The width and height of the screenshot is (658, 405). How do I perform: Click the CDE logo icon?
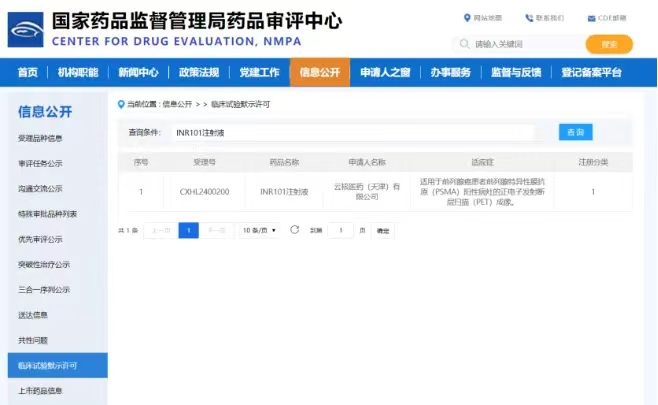tap(26, 29)
